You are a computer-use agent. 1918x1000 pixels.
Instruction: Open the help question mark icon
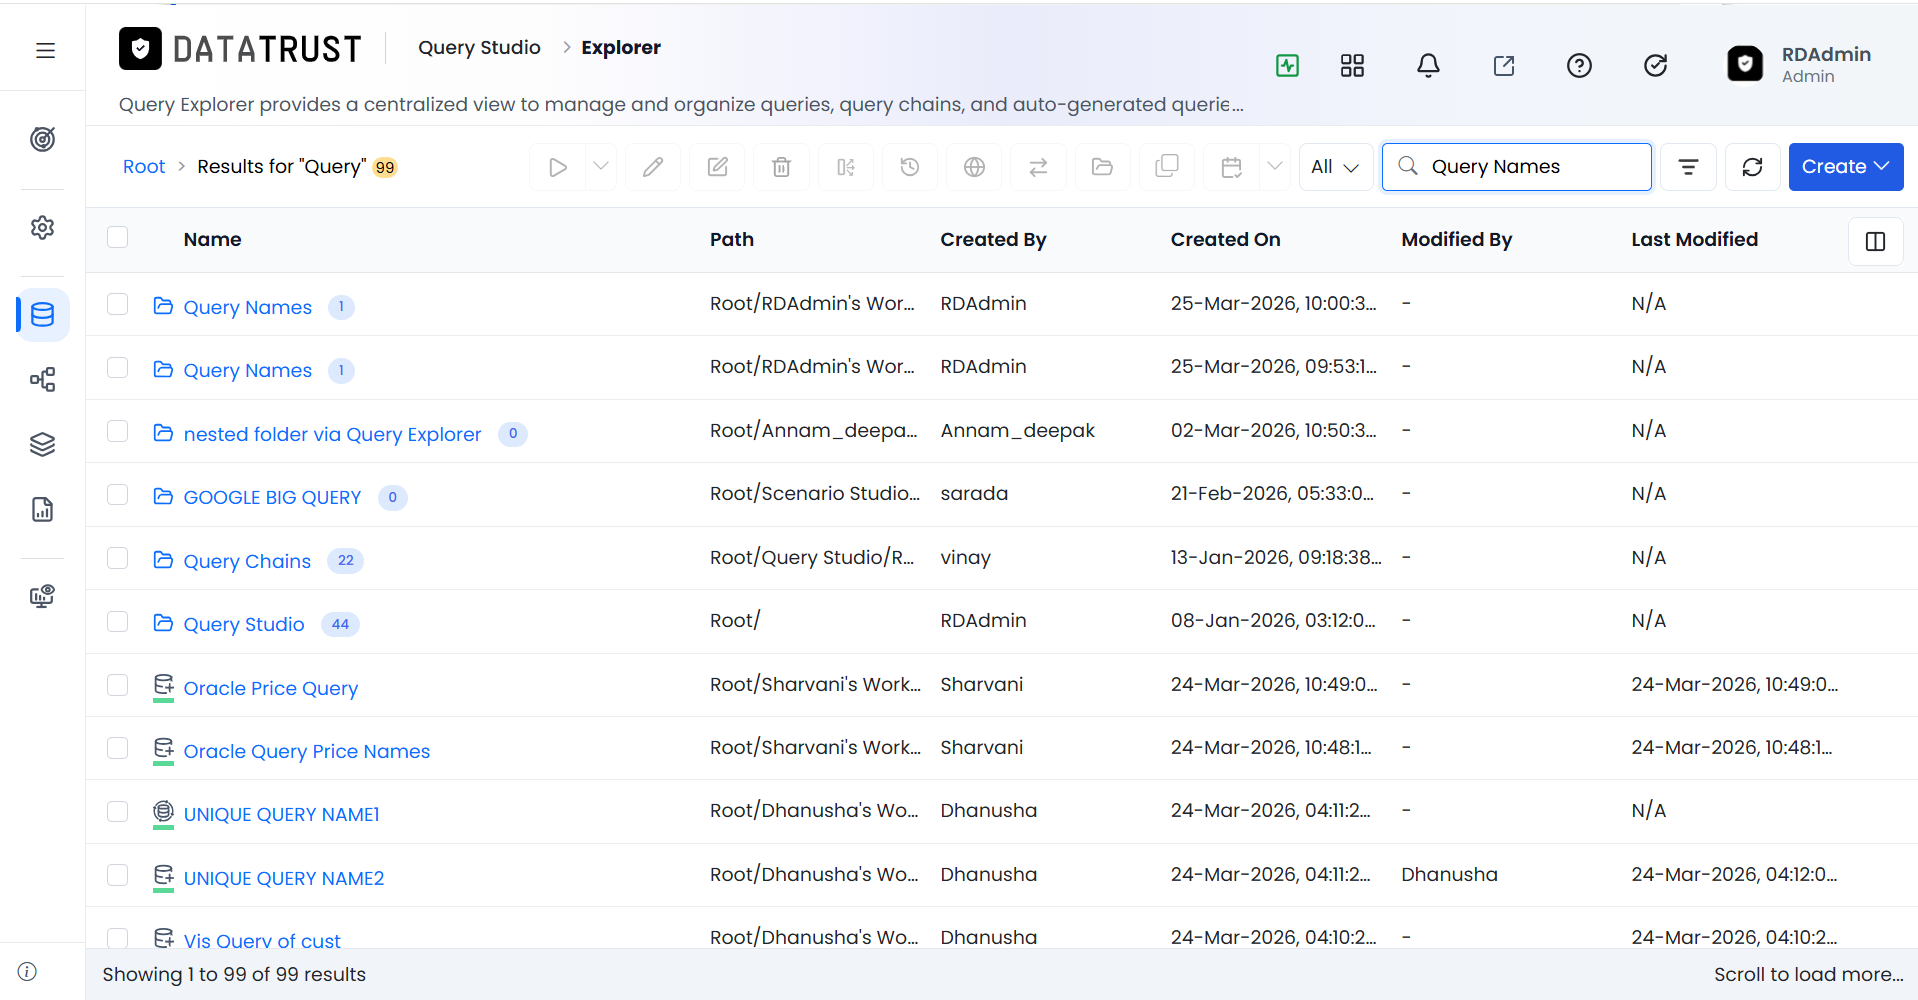(x=1579, y=66)
